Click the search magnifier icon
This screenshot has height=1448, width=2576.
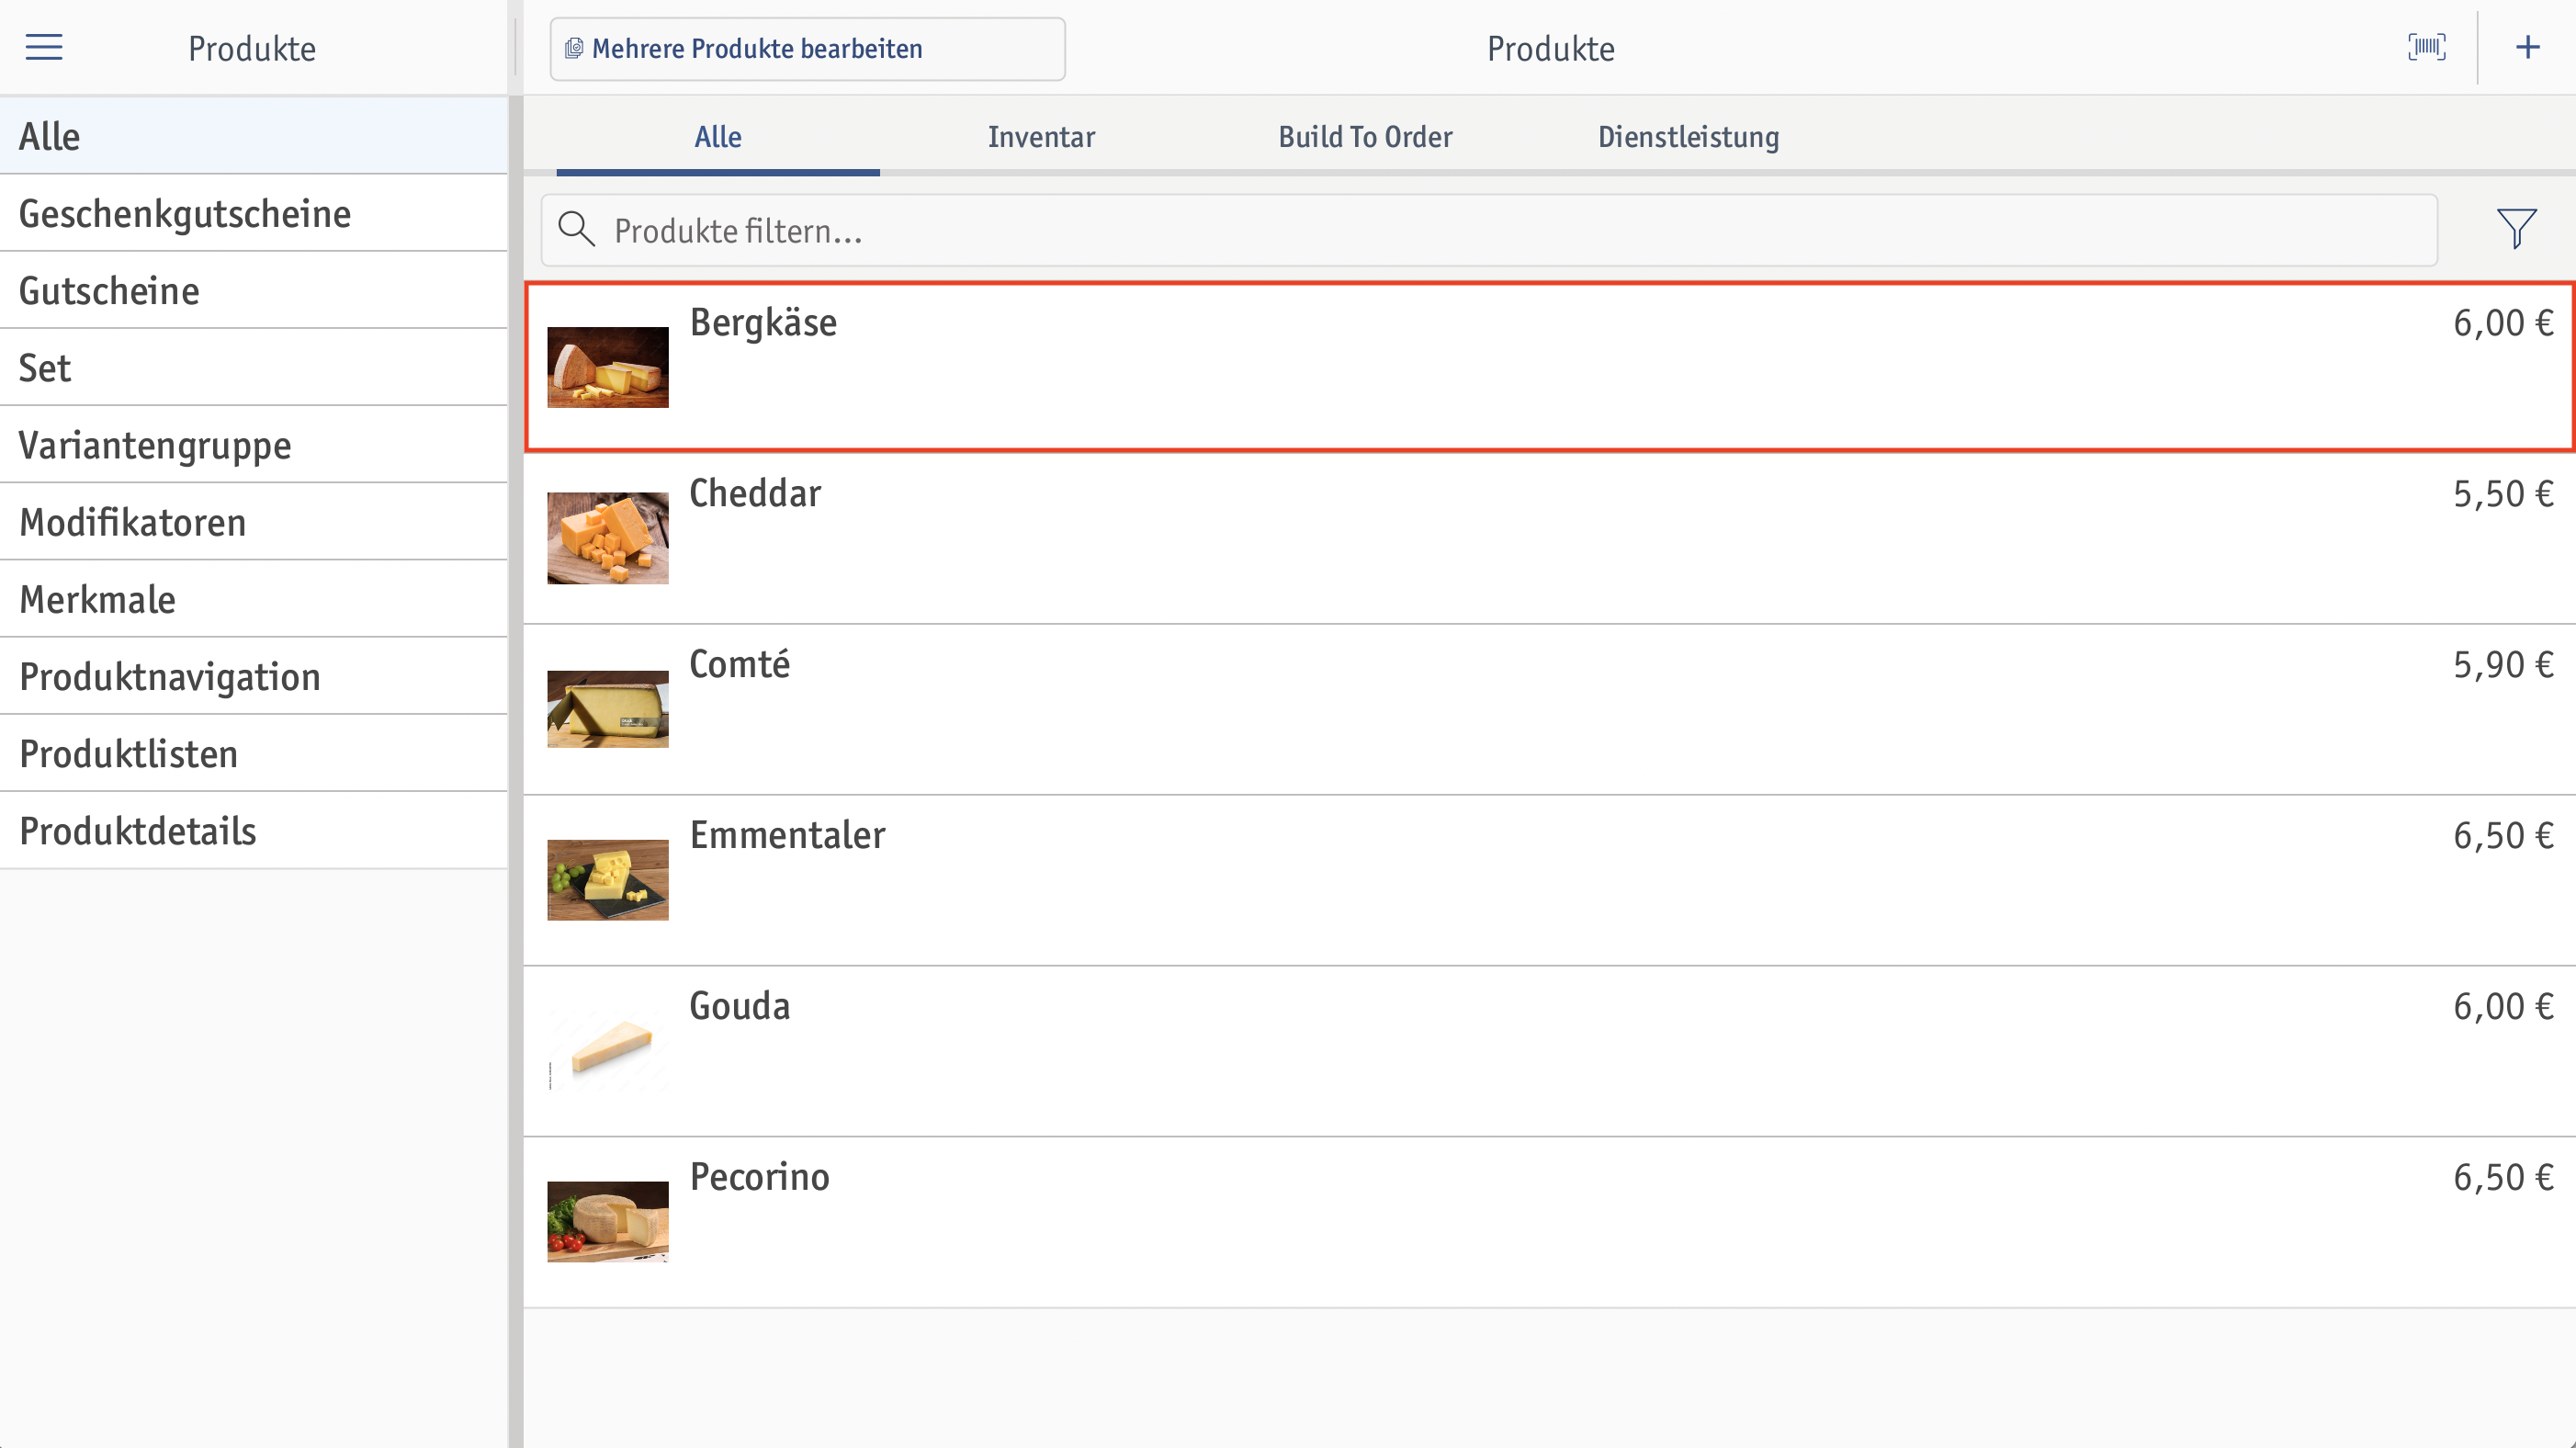(576, 229)
